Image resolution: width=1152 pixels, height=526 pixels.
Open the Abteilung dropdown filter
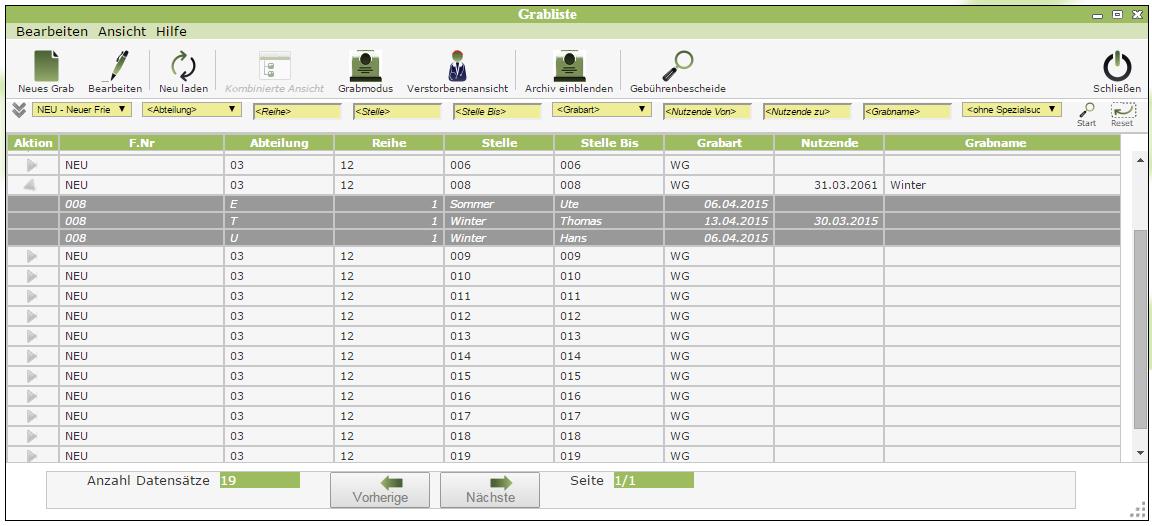coord(192,109)
